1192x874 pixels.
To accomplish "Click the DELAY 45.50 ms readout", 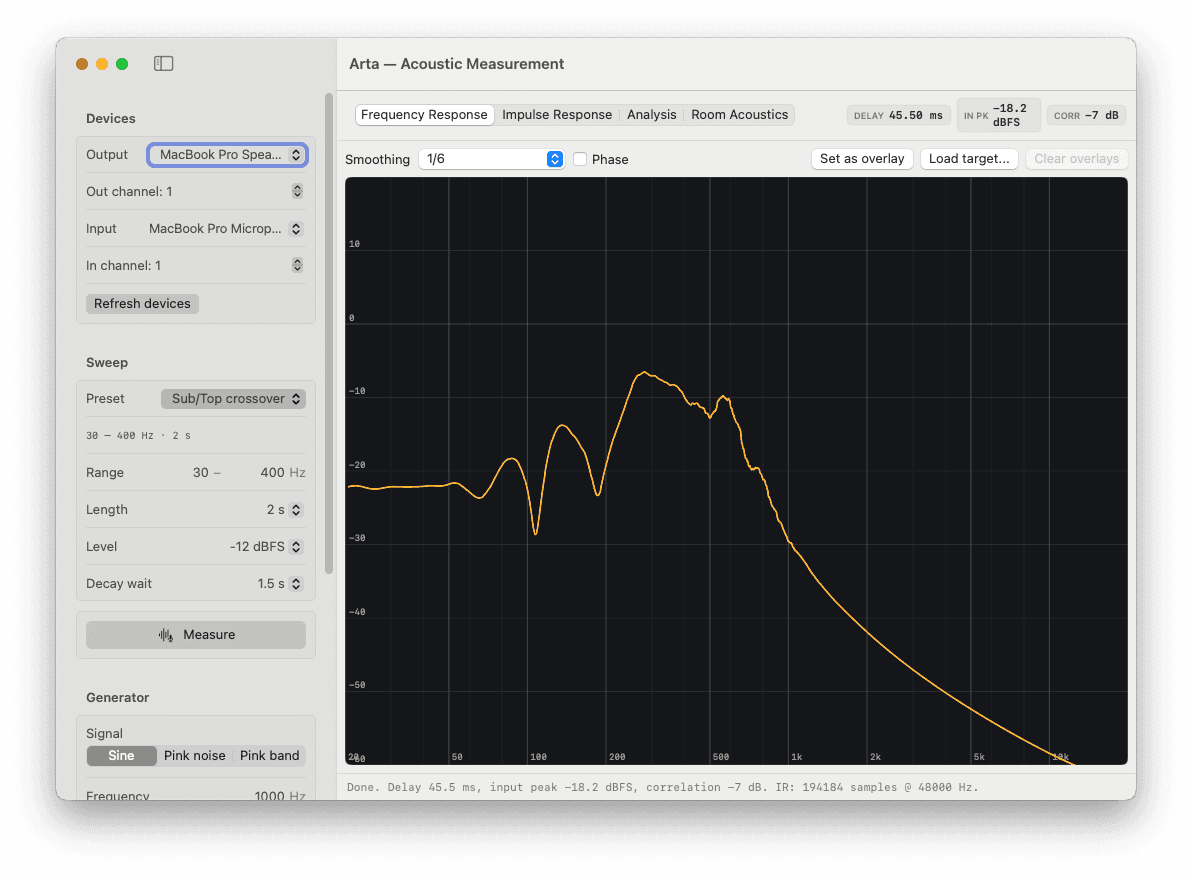I will tap(898, 116).
